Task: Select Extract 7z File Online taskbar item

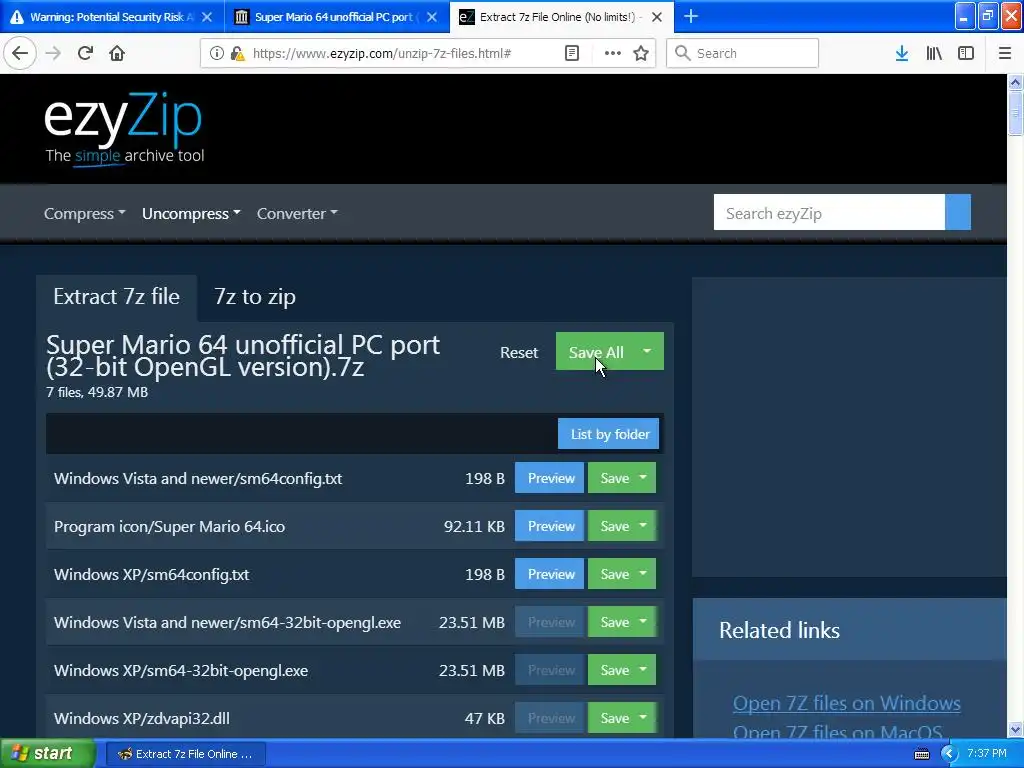Action: click(x=185, y=754)
